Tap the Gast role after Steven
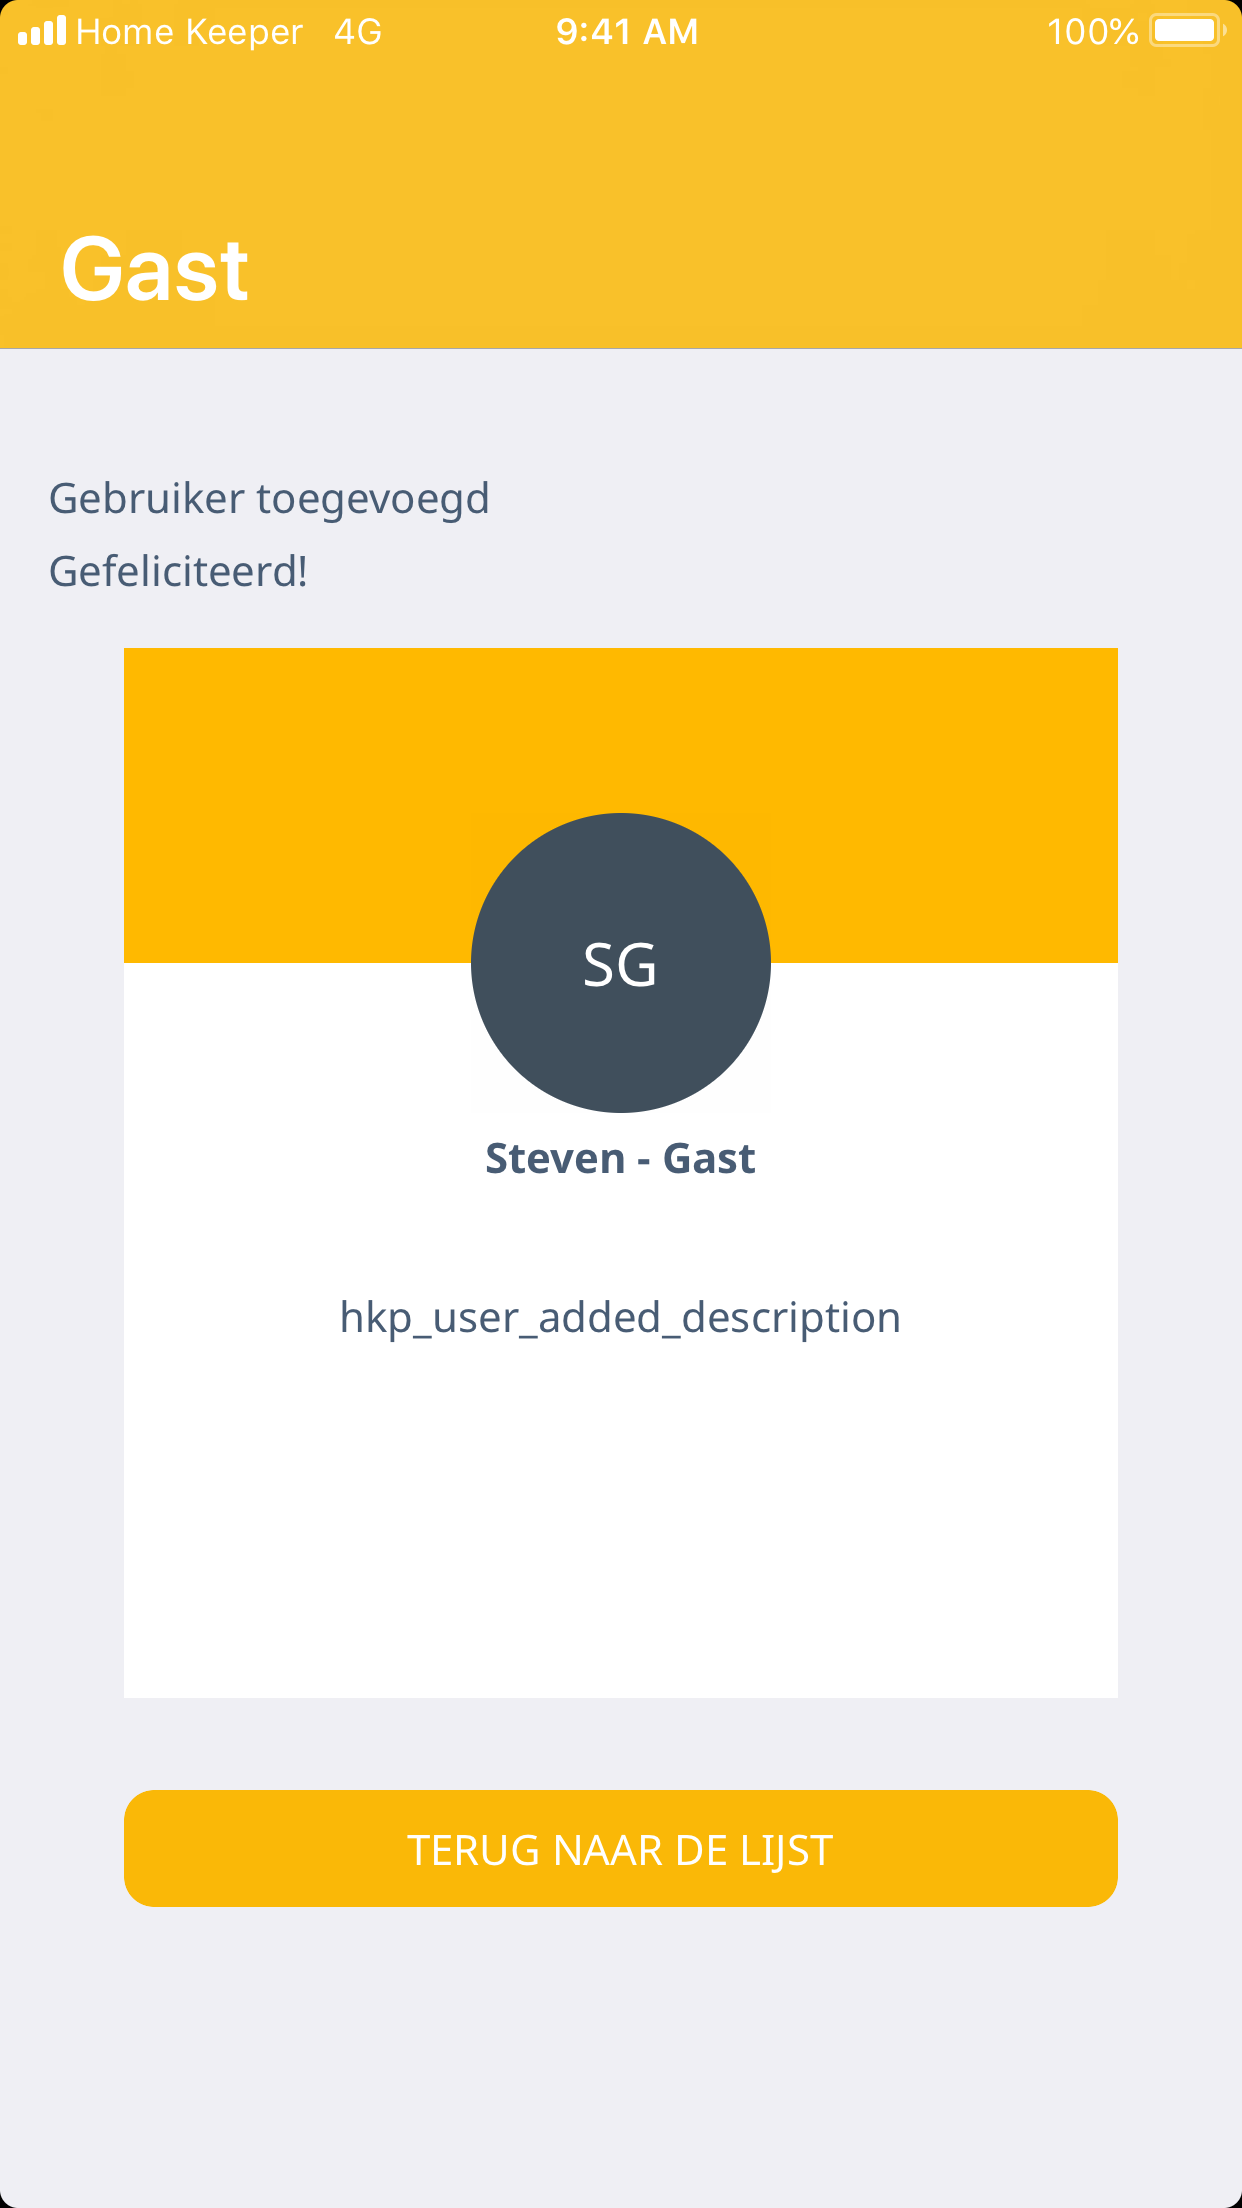 click(709, 1159)
